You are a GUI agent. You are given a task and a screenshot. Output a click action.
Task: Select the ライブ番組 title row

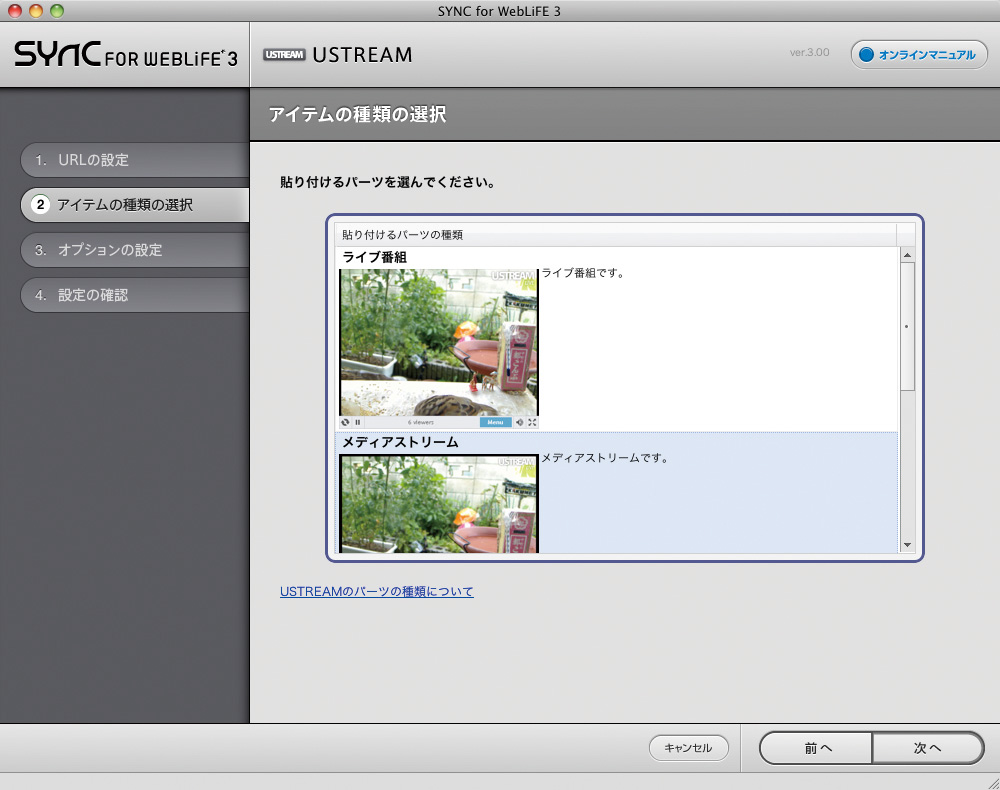(374, 257)
